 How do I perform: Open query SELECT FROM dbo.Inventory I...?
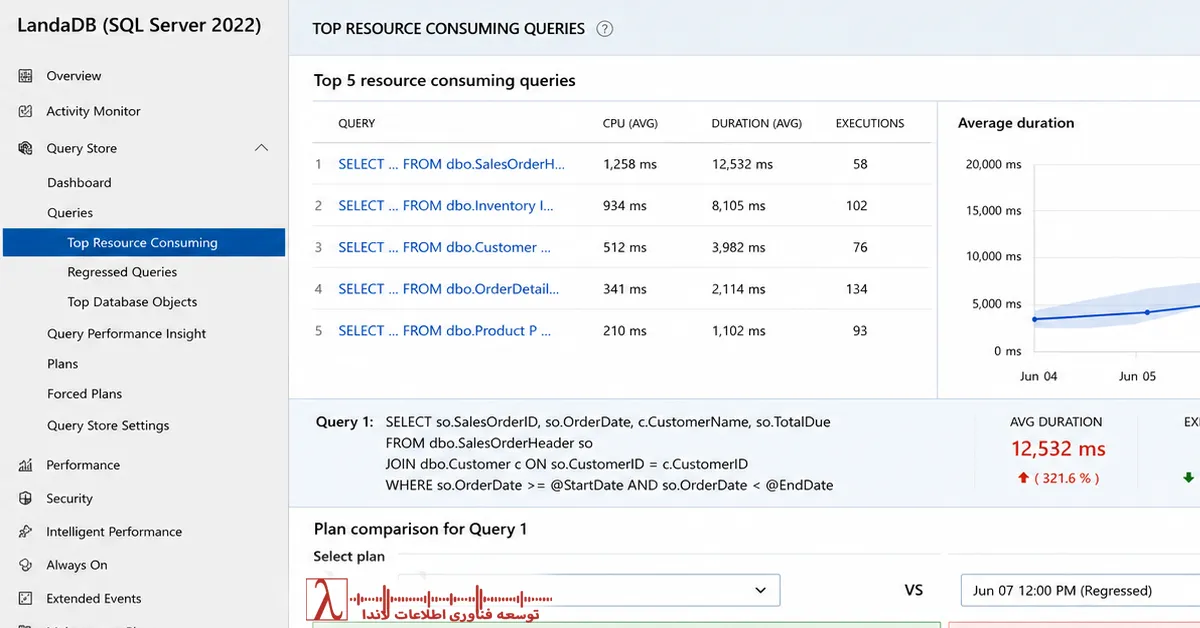point(446,205)
